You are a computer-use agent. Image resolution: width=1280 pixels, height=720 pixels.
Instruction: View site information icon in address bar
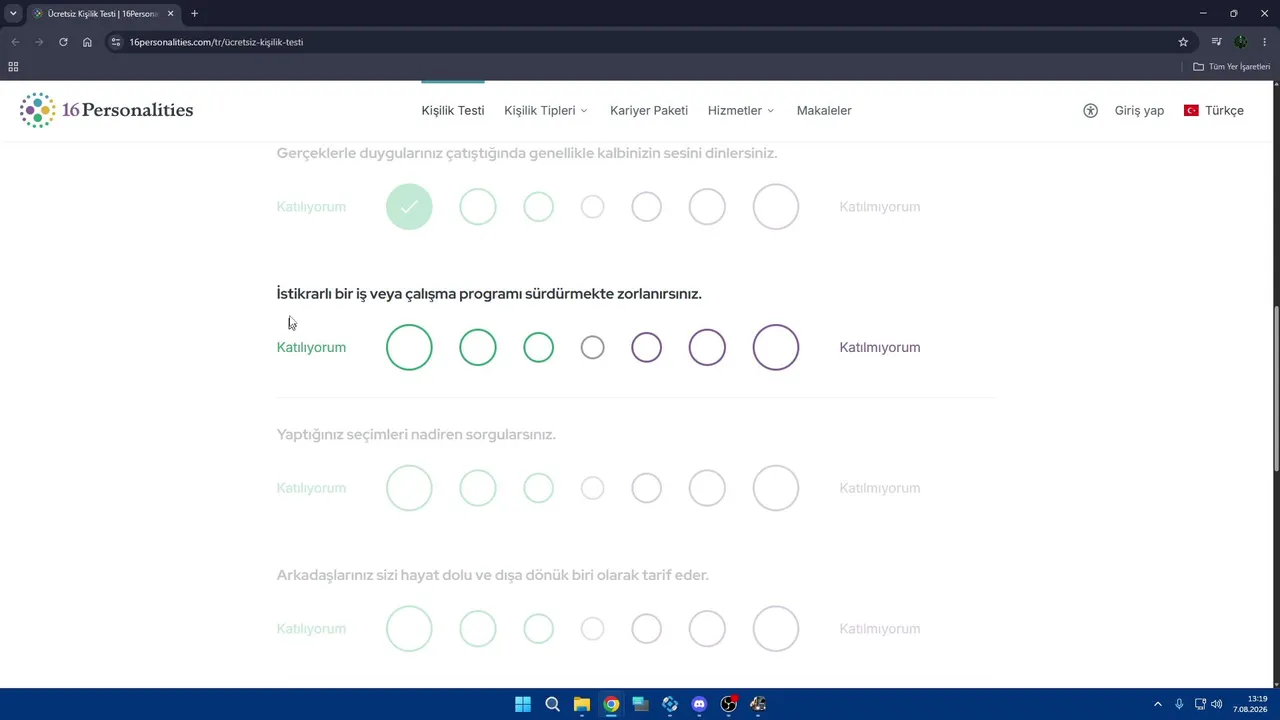click(116, 42)
